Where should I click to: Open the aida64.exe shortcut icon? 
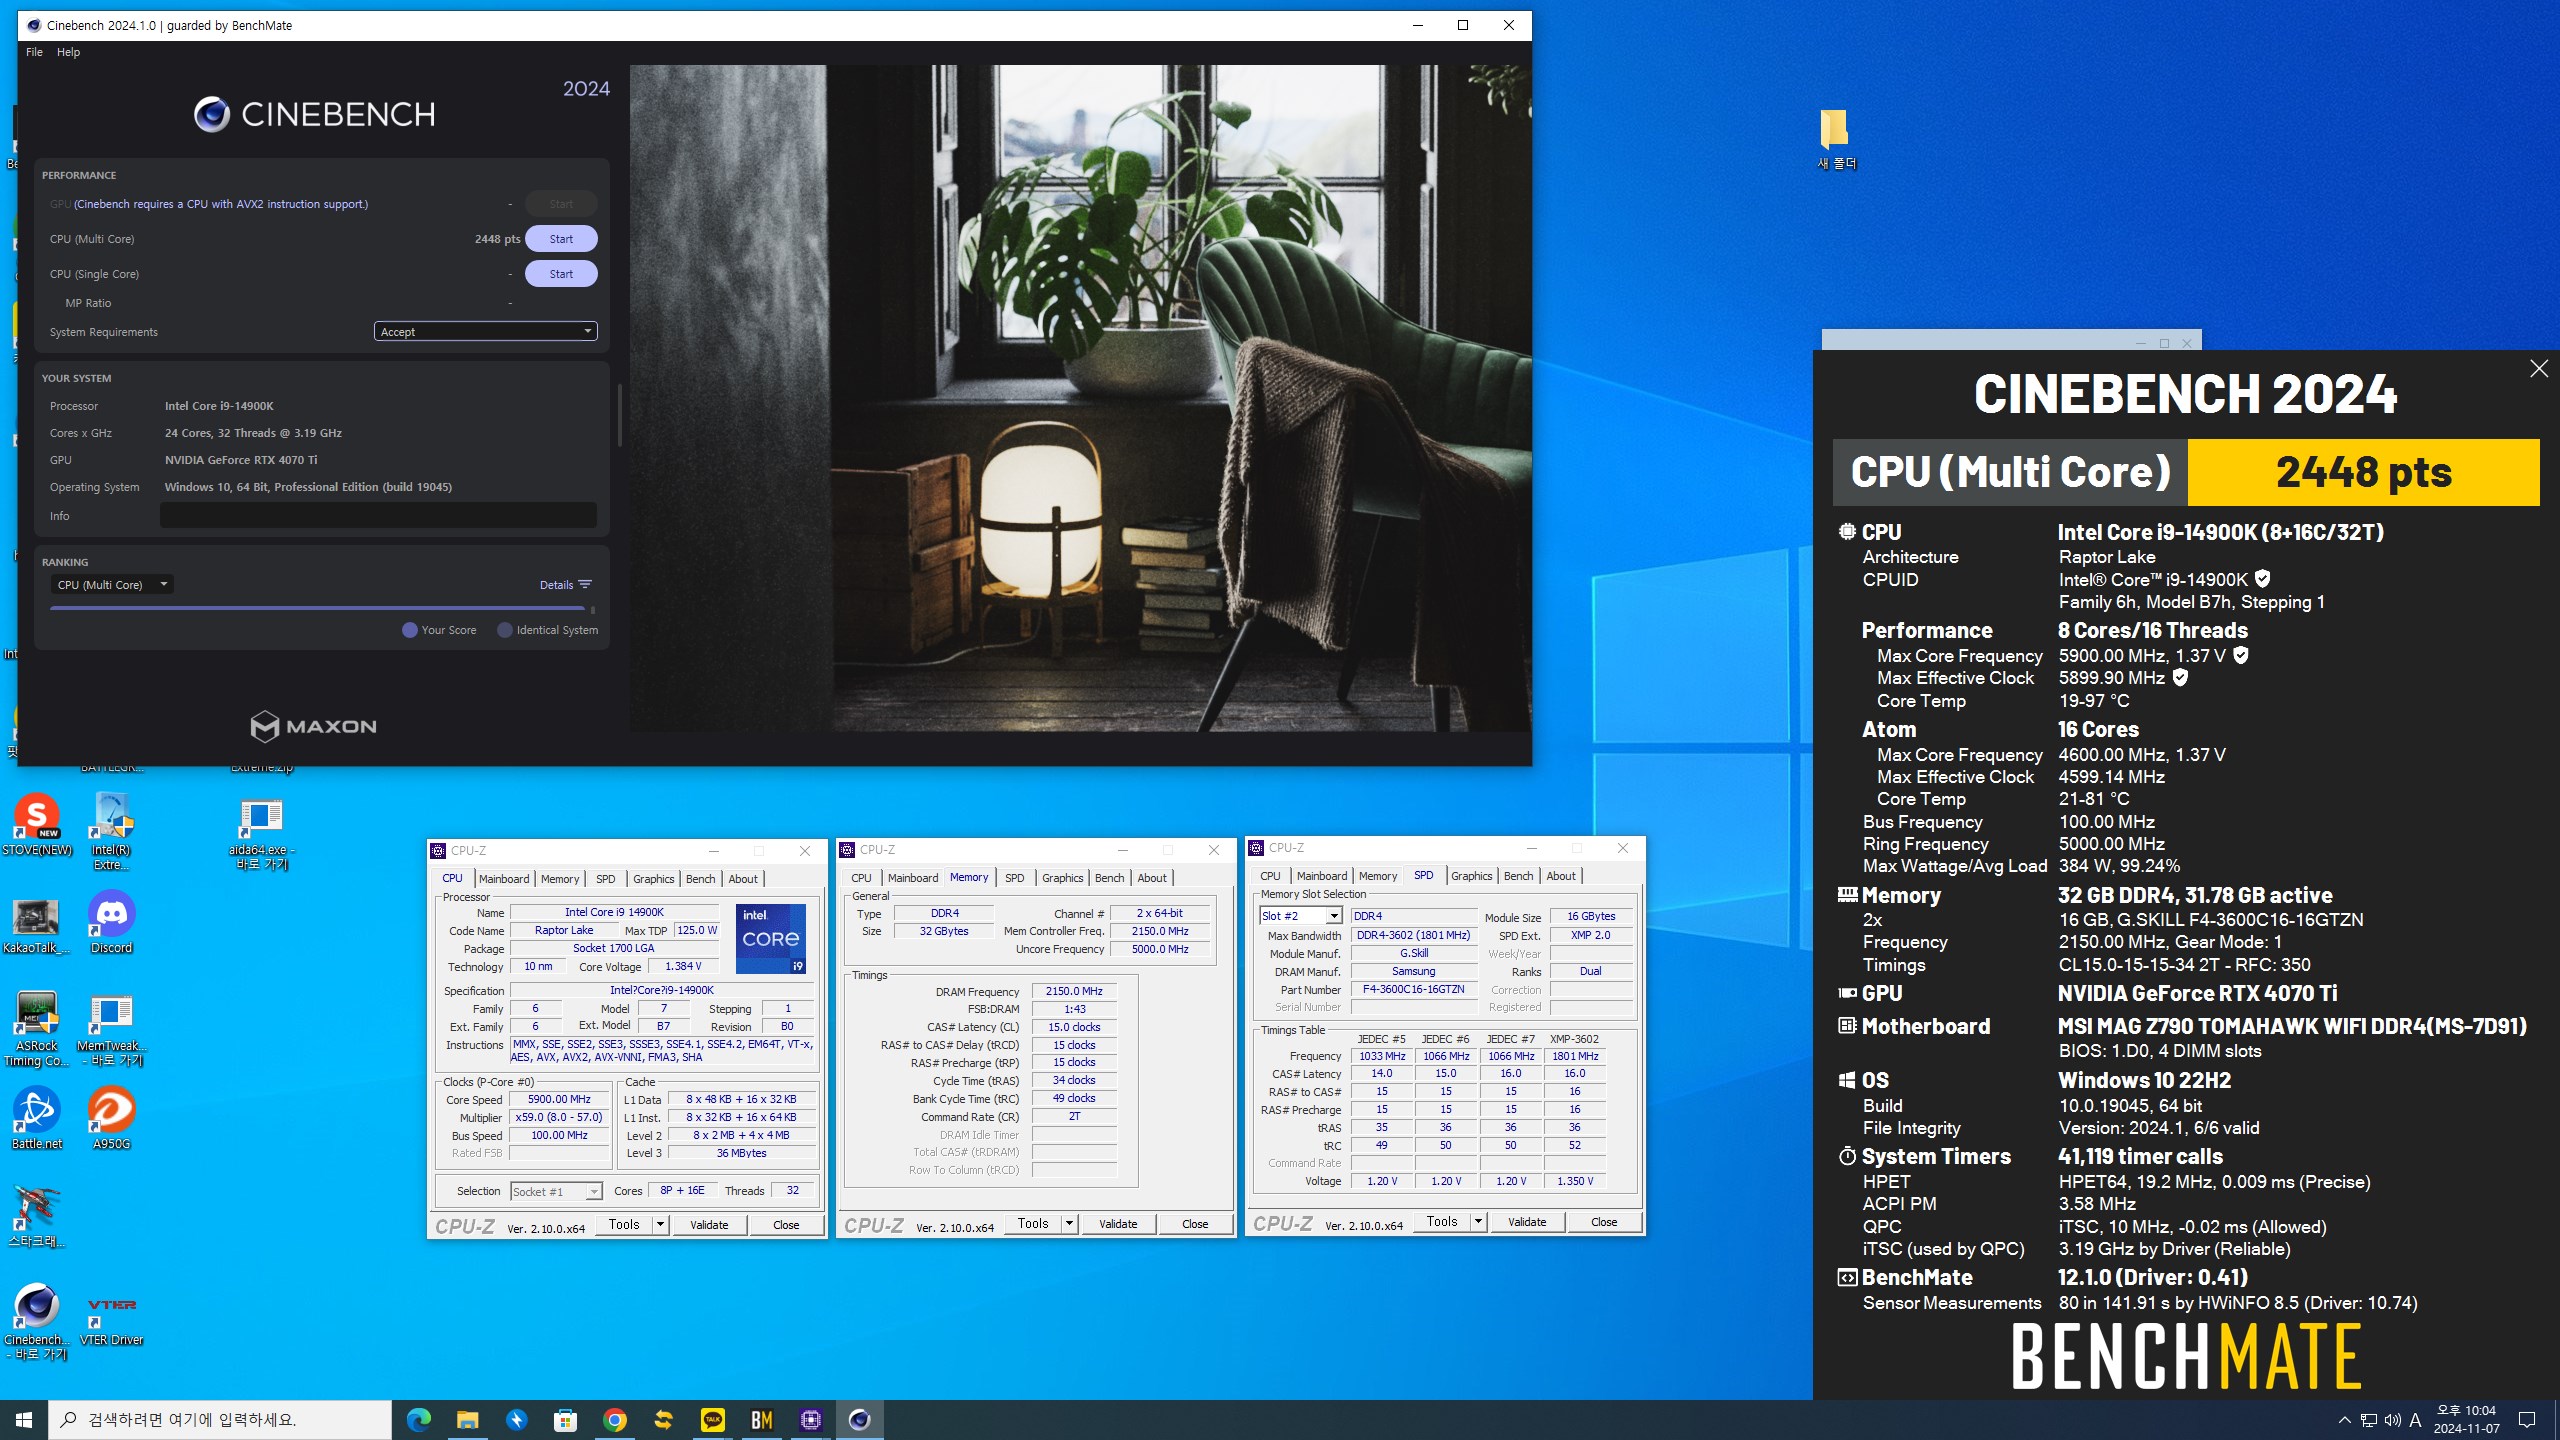[261, 832]
